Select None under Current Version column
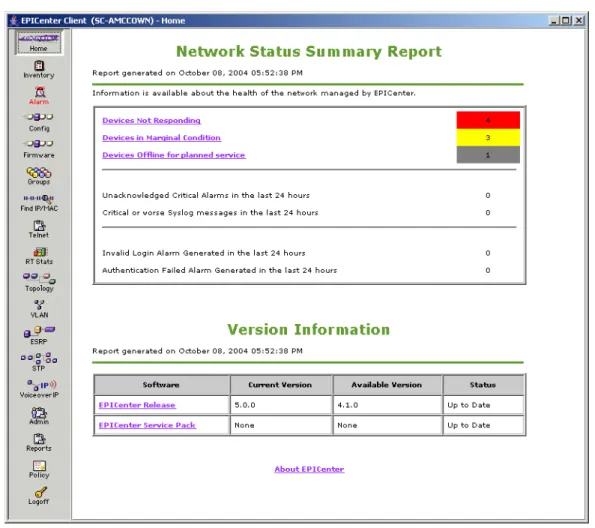The height and width of the screenshot is (528, 595). 281,425
